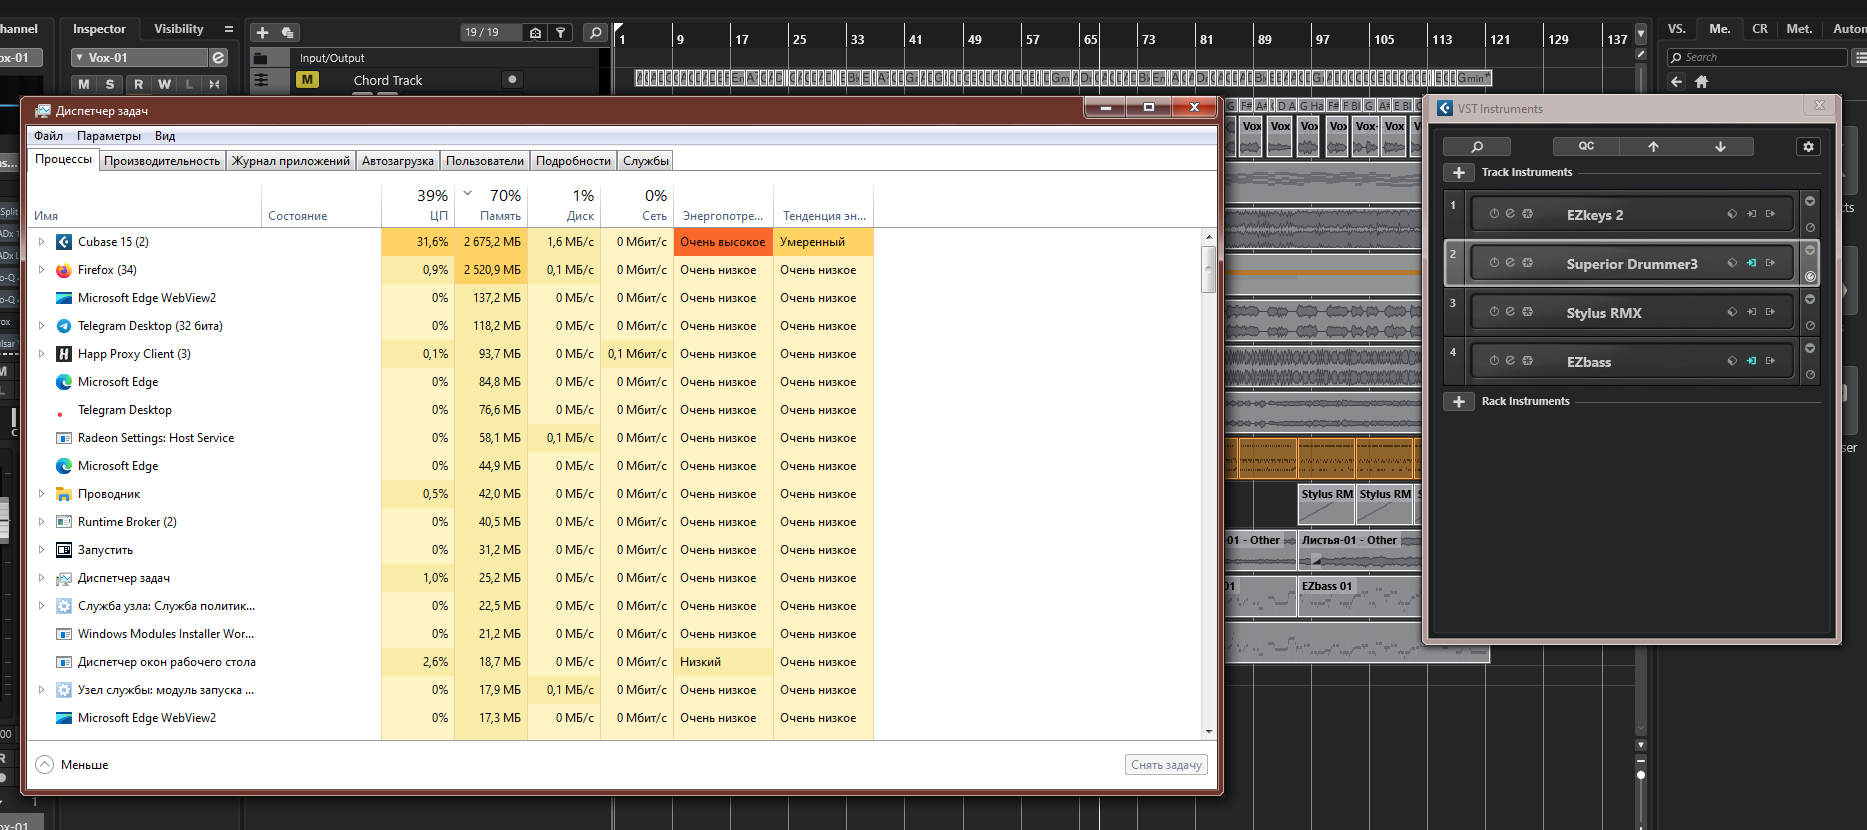Toggle the EZbass power icon
Viewport: 1867px width, 830px height.
1494,361
